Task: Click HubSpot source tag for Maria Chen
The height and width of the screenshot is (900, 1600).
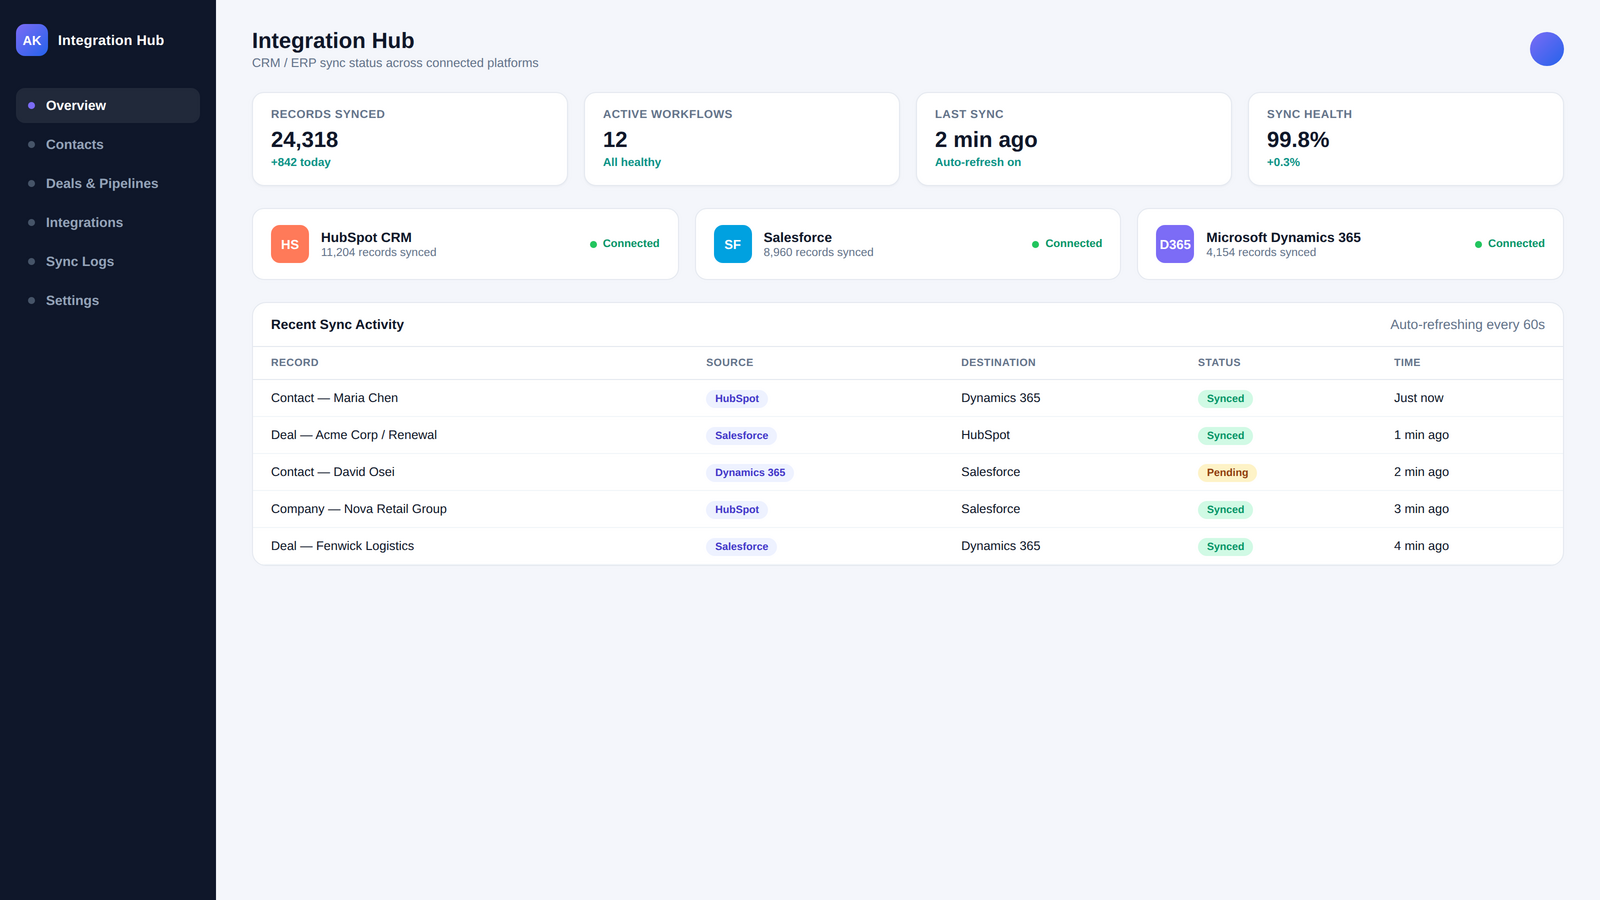Action: pos(737,399)
